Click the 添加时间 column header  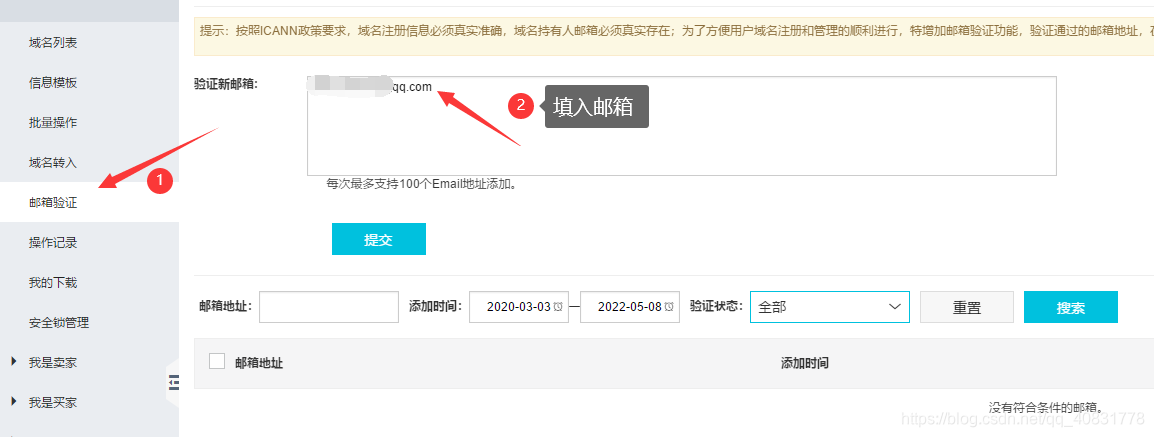804,363
